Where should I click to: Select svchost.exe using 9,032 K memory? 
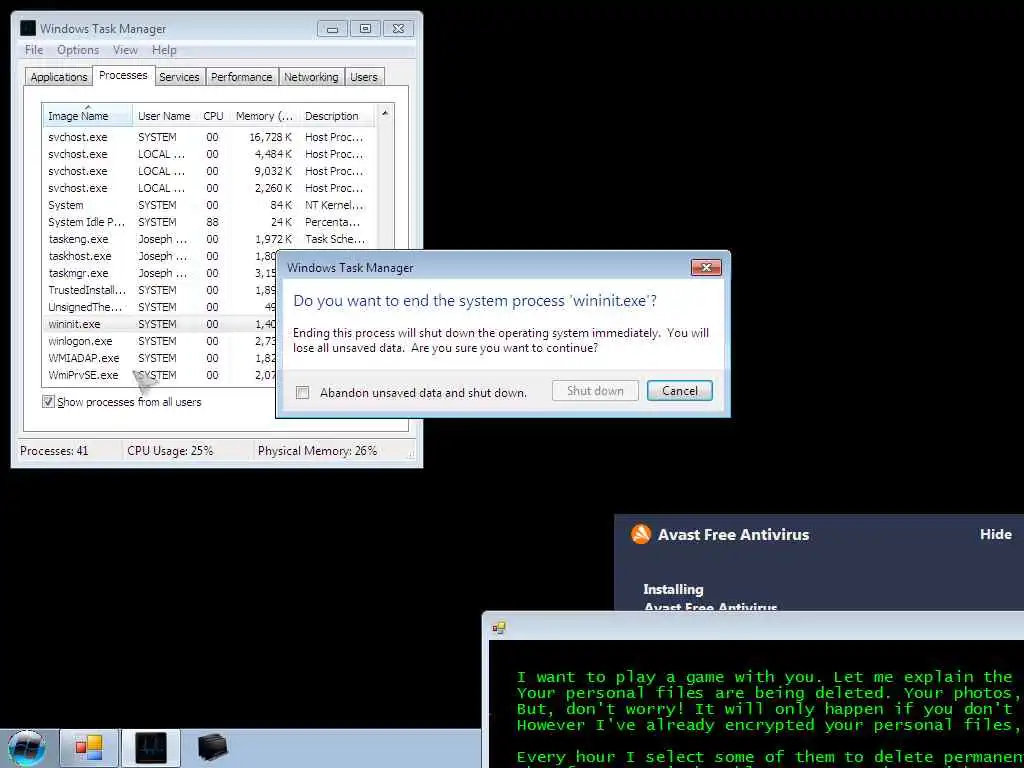206,171
